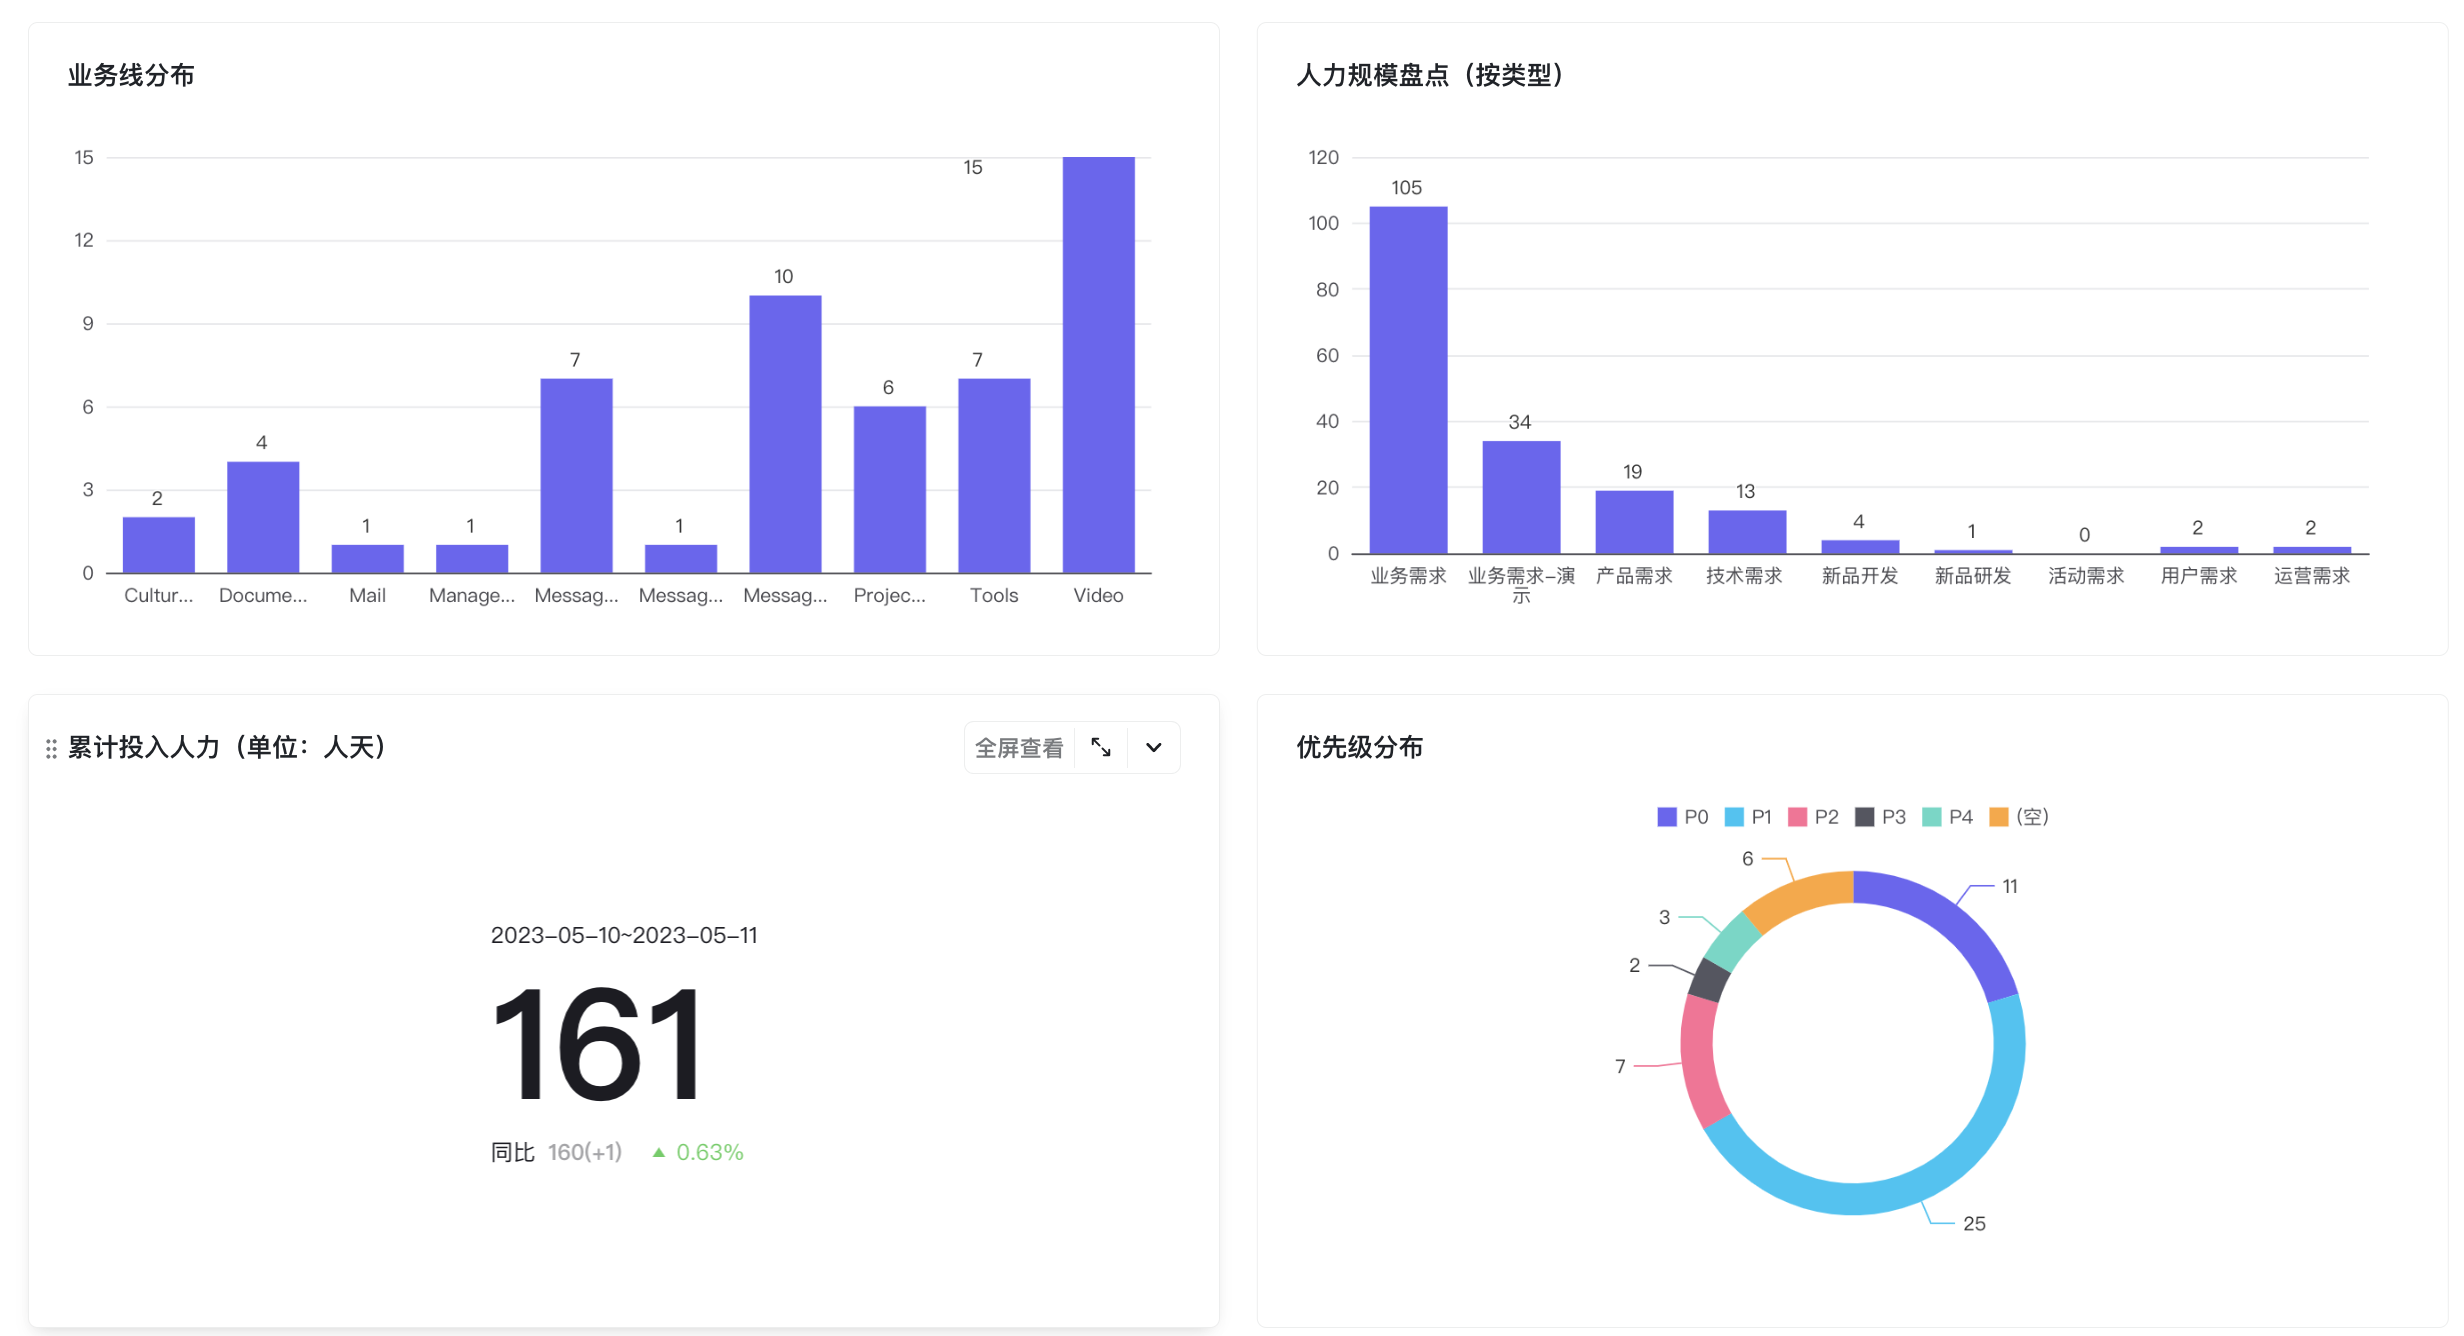Select the Tools bar in chart
The height and width of the screenshot is (1336, 2464).
(x=994, y=475)
